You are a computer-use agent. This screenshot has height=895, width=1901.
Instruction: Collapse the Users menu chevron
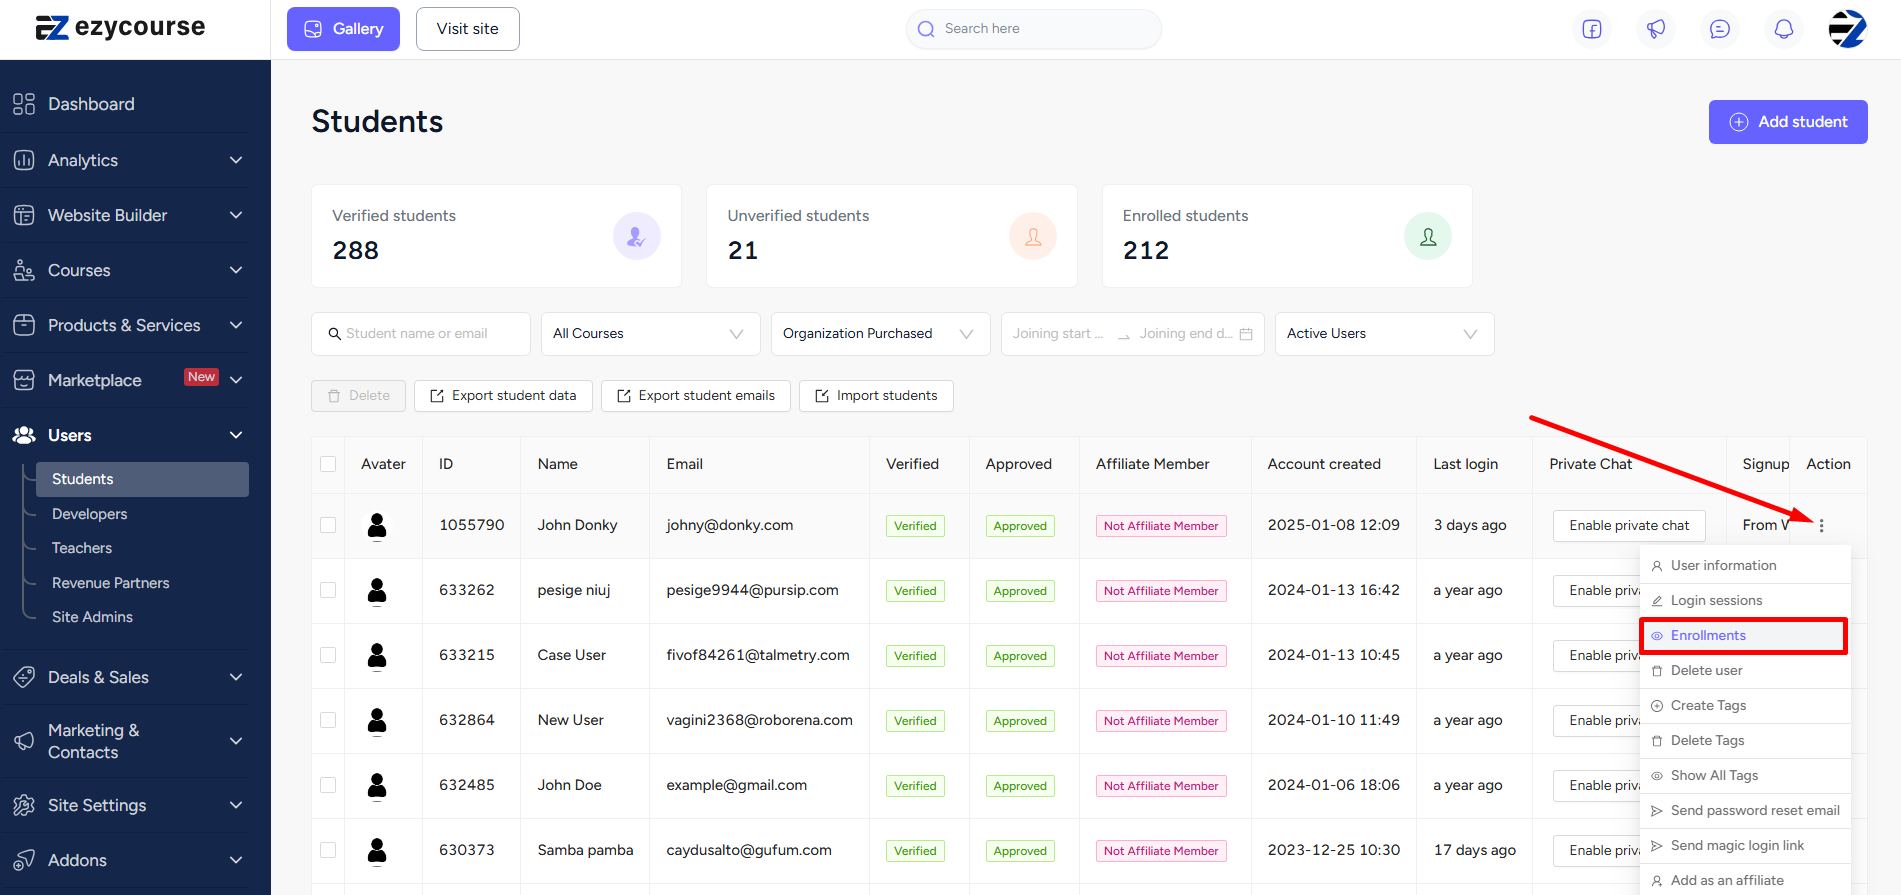click(x=236, y=435)
